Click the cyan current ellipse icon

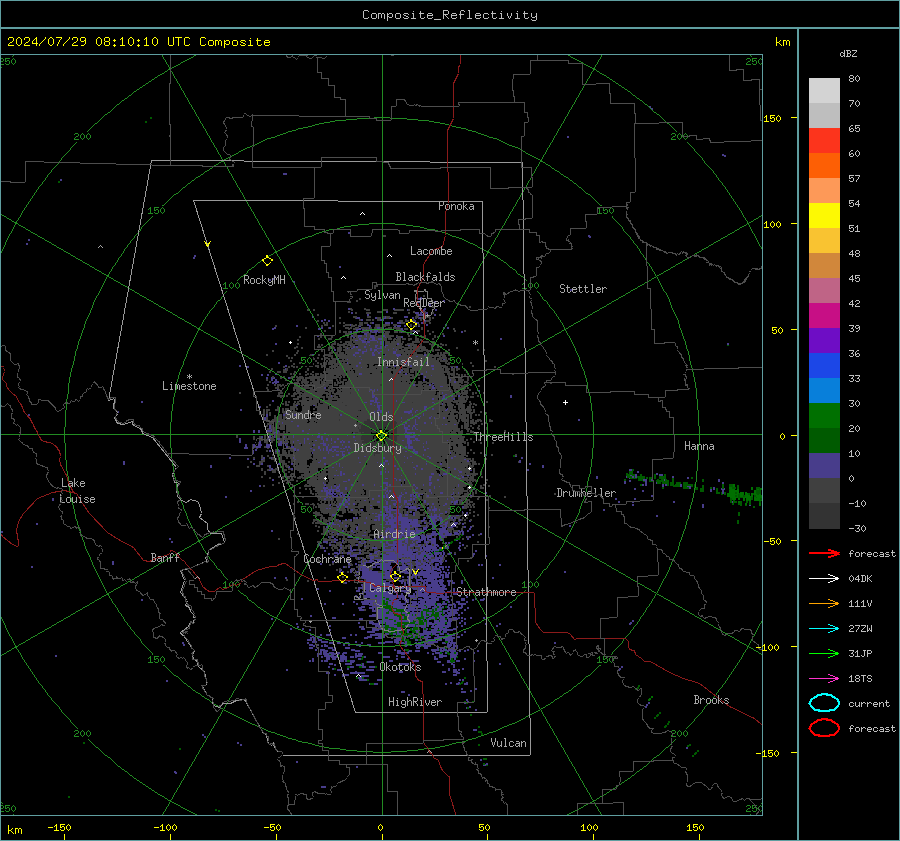pyautogui.click(x=824, y=703)
